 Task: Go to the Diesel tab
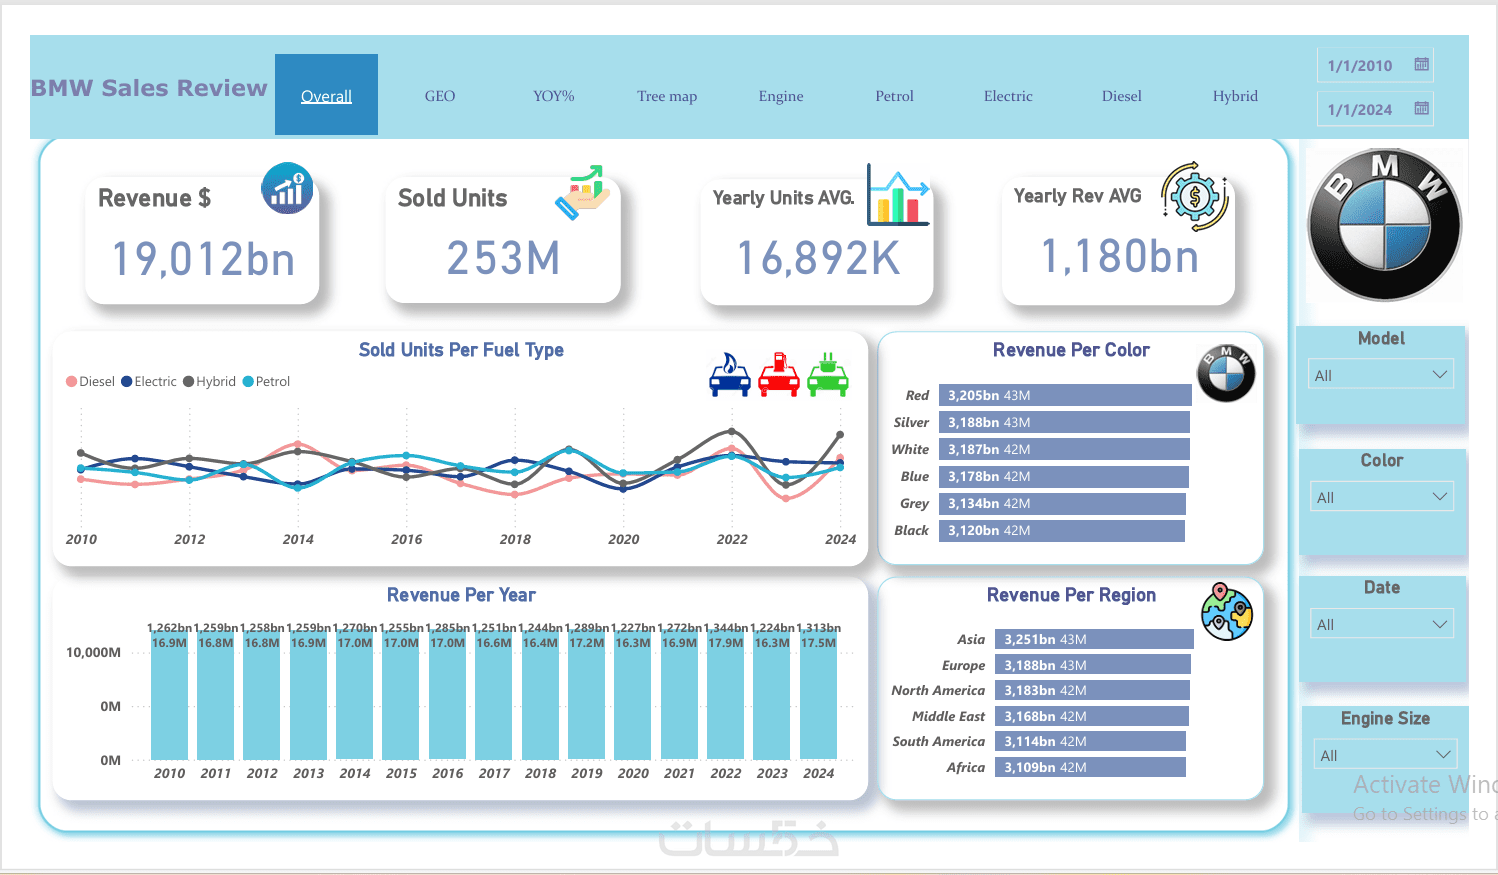(1122, 96)
